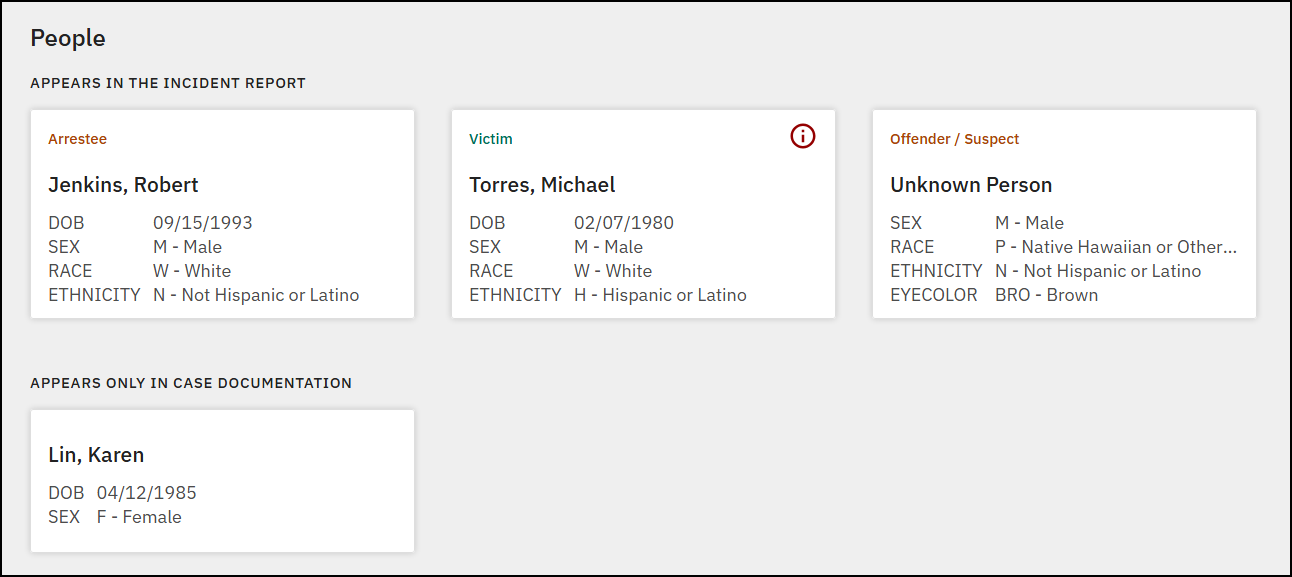
Task: Open the Lin, Karen person card
Action: click(222, 481)
